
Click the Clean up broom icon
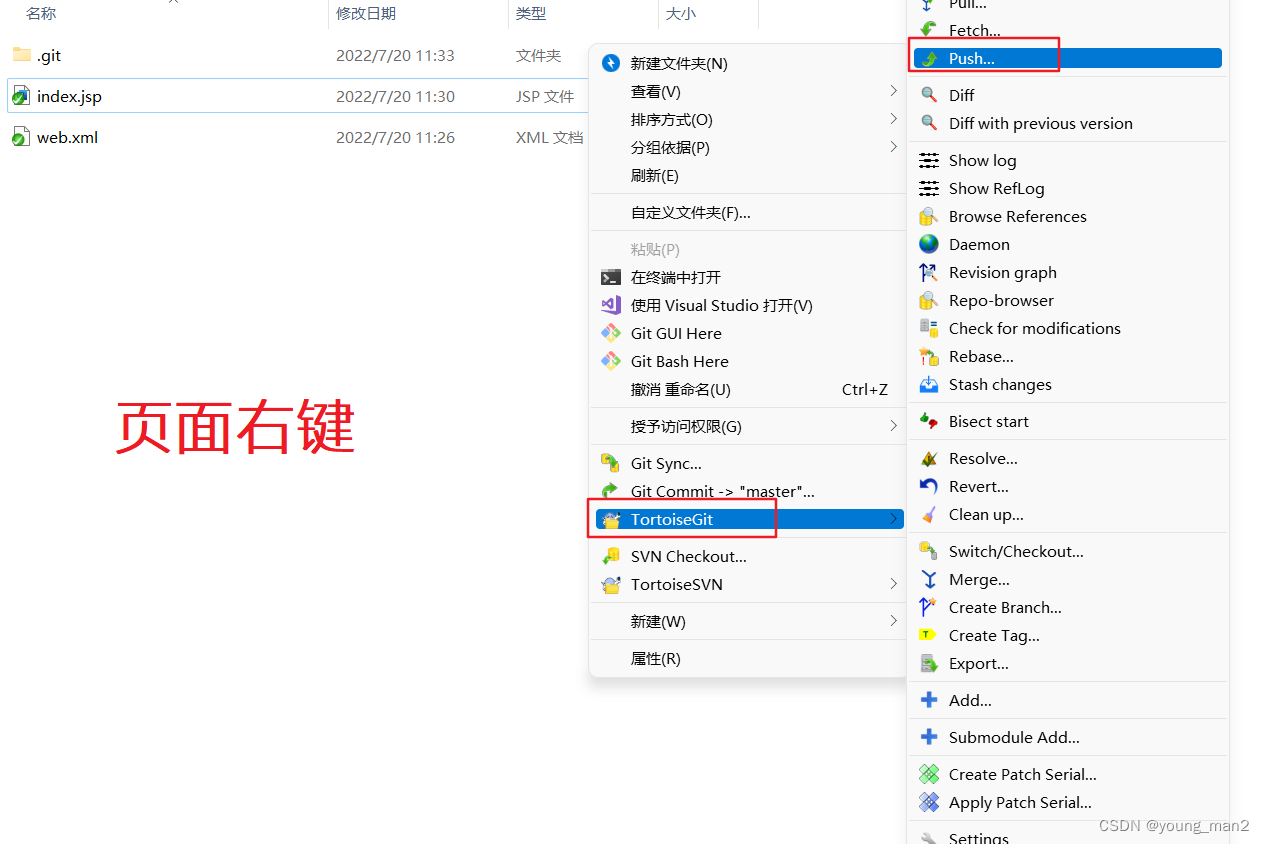coord(929,514)
